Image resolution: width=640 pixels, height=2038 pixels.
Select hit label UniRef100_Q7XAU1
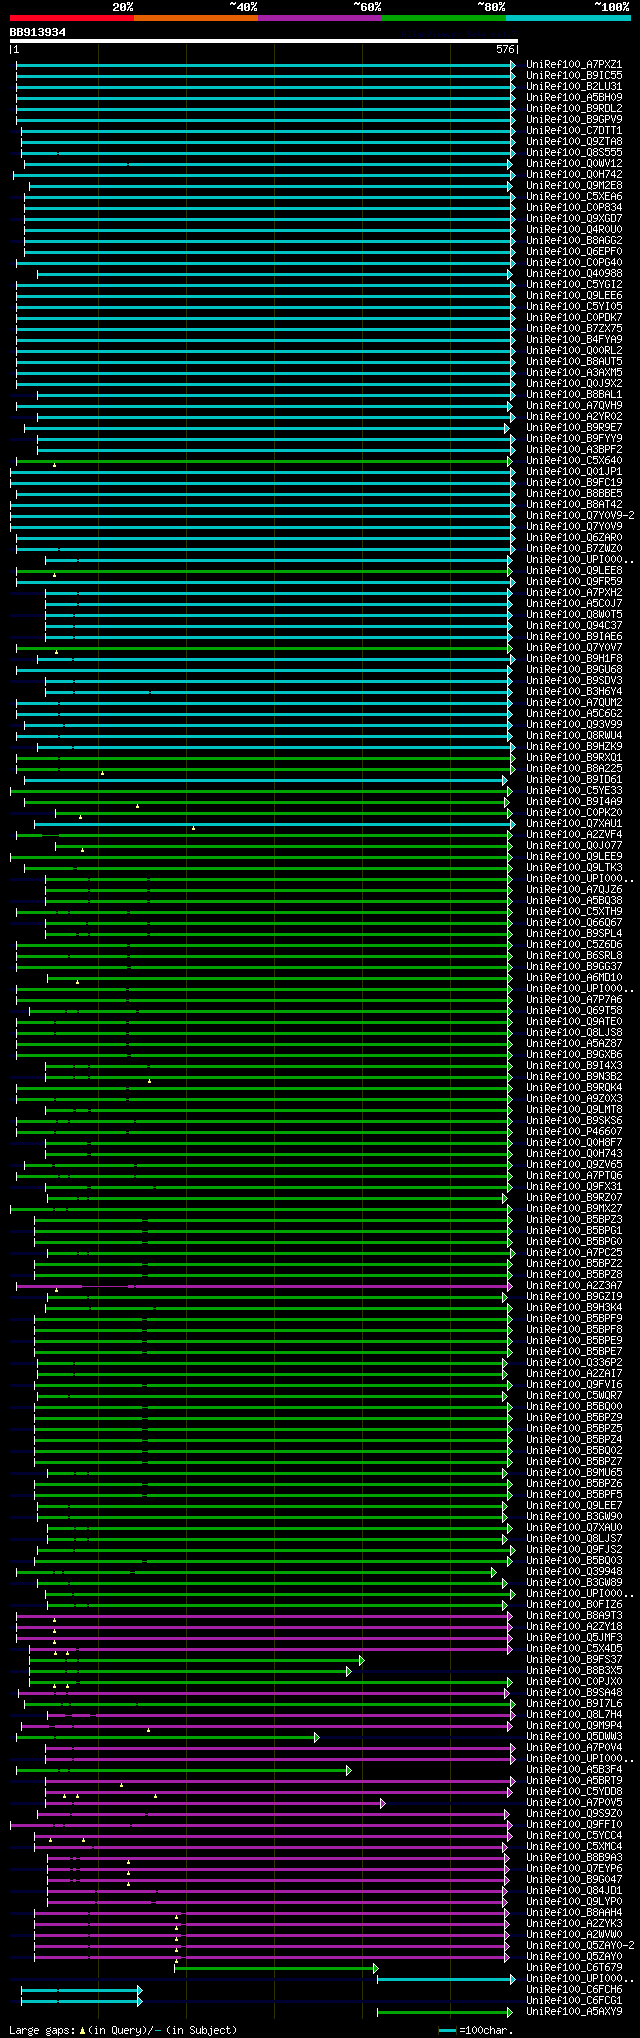tap(574, 824)
